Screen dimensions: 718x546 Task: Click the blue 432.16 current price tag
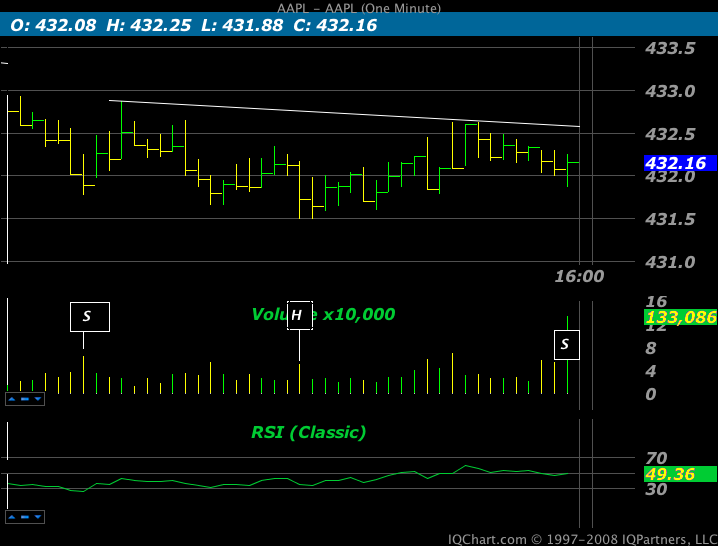coord(680,163)
